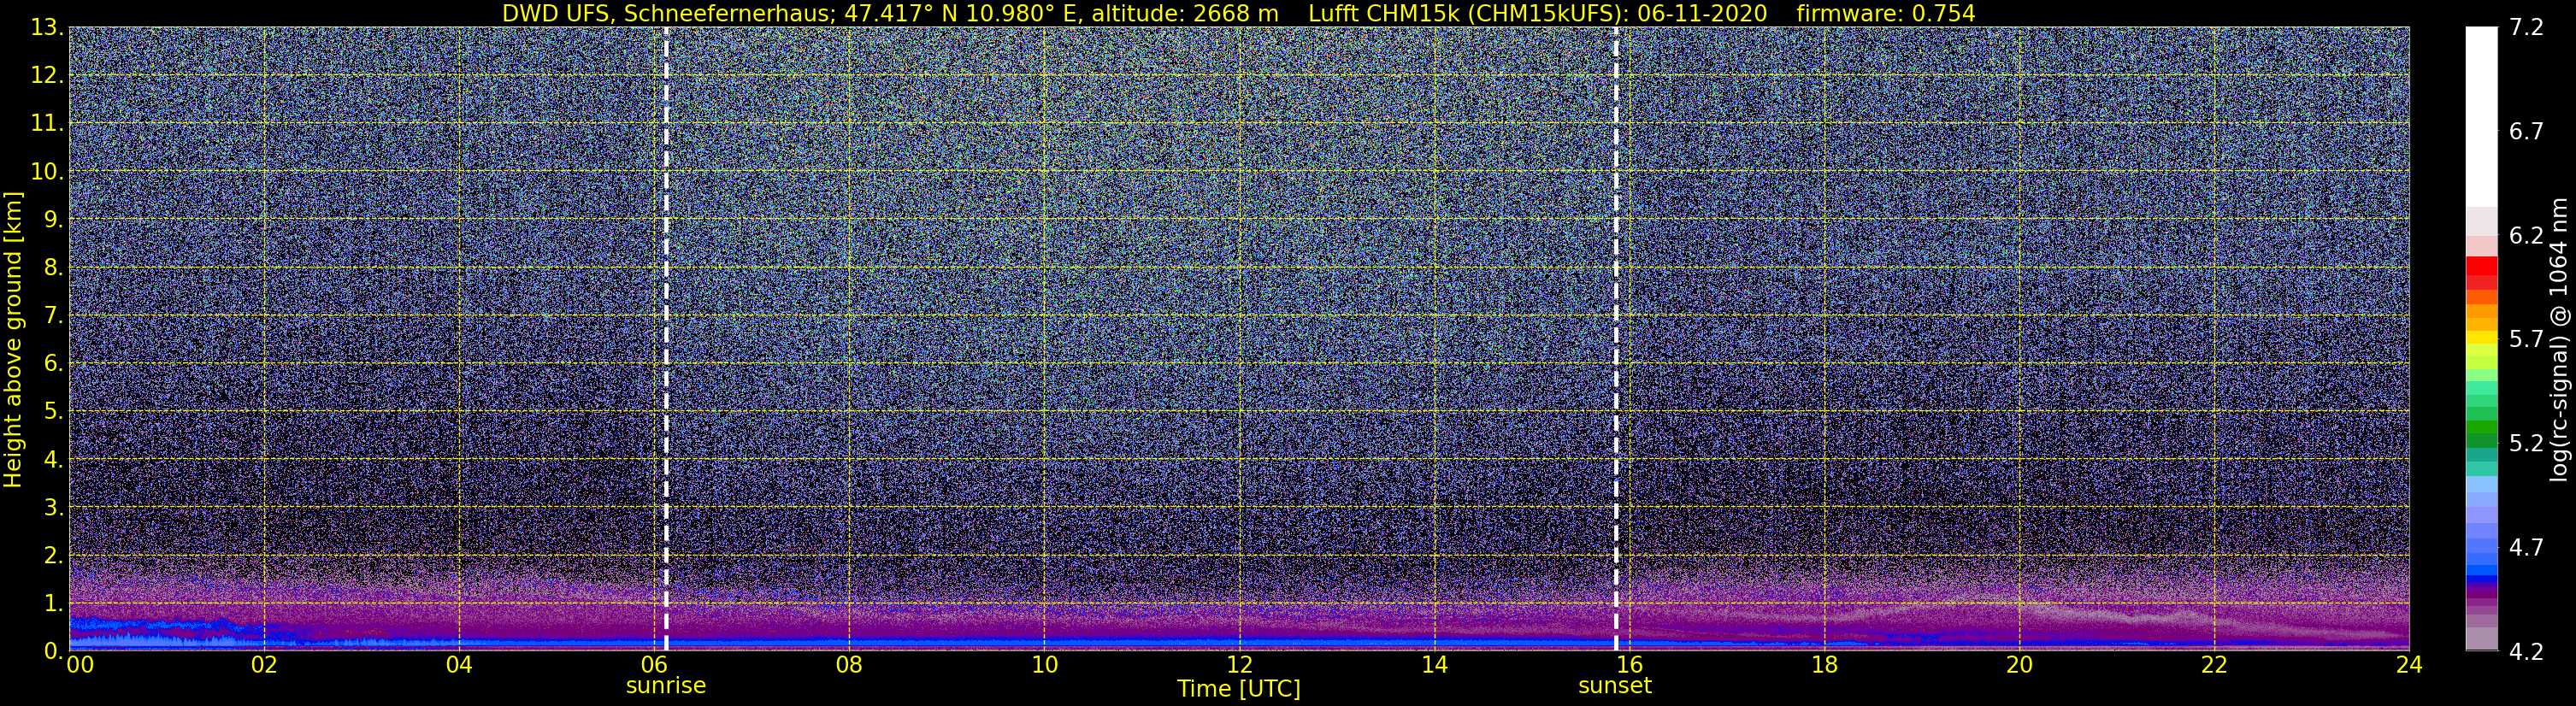Click the time axis tick label 14
The image size is (2576, 706).
pos(1434,666)
